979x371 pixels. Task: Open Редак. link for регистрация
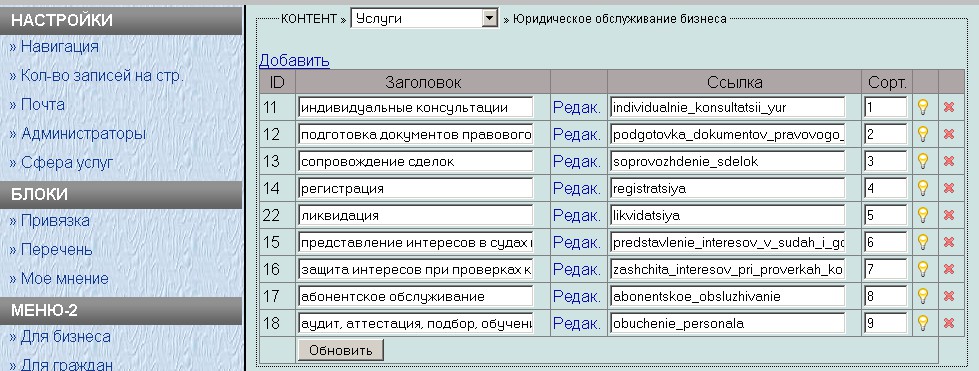(x=577, y=188)
